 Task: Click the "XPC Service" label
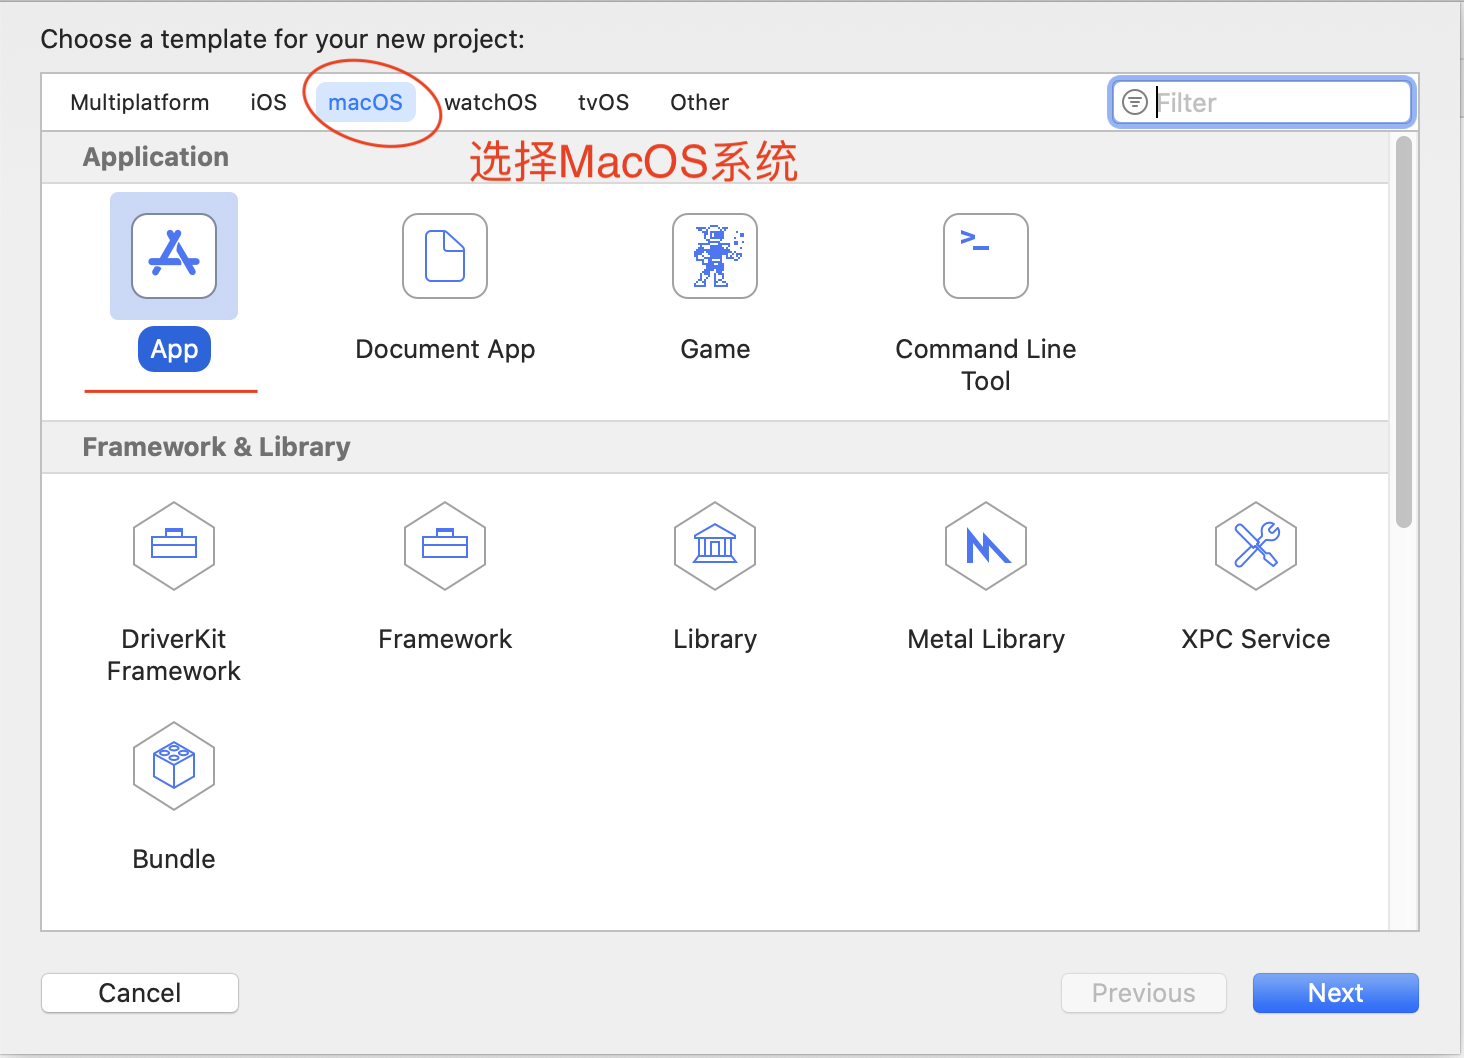(1256, 639)
